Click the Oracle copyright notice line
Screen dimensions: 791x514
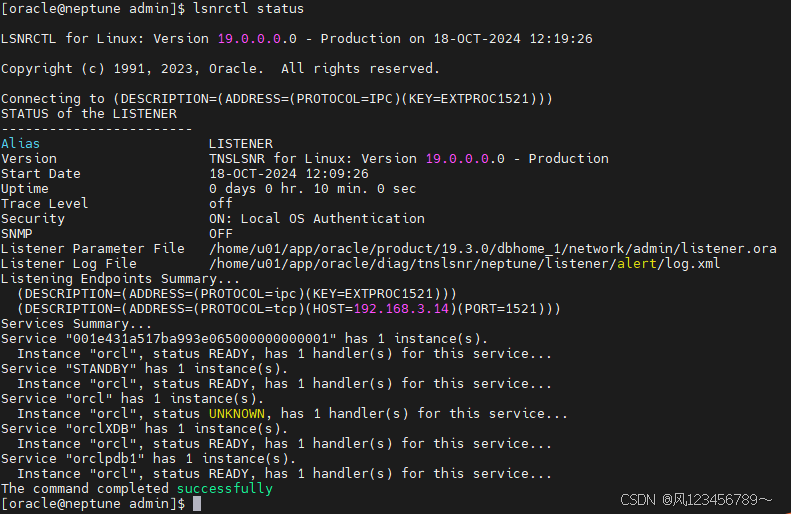220,69
